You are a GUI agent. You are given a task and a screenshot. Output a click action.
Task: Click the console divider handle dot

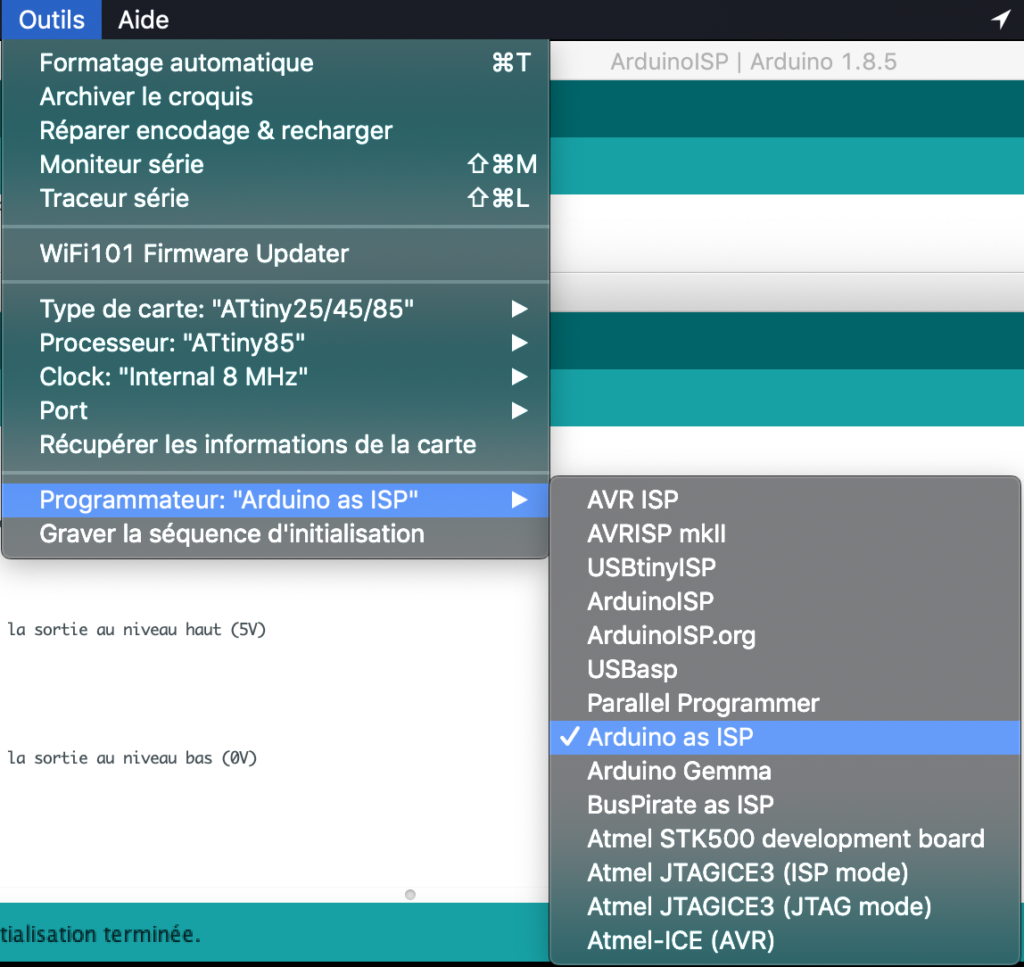(410, 894)
